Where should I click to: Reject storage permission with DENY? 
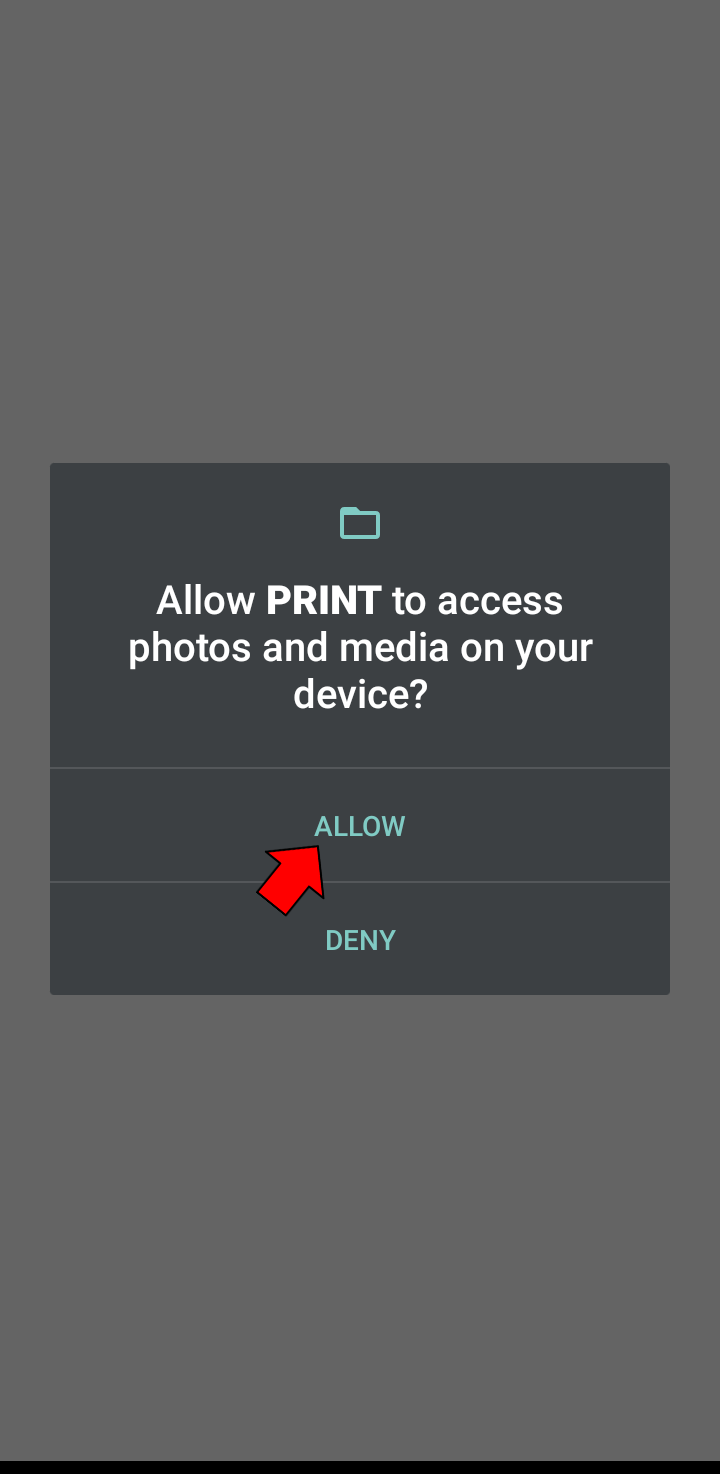[360, 939]
